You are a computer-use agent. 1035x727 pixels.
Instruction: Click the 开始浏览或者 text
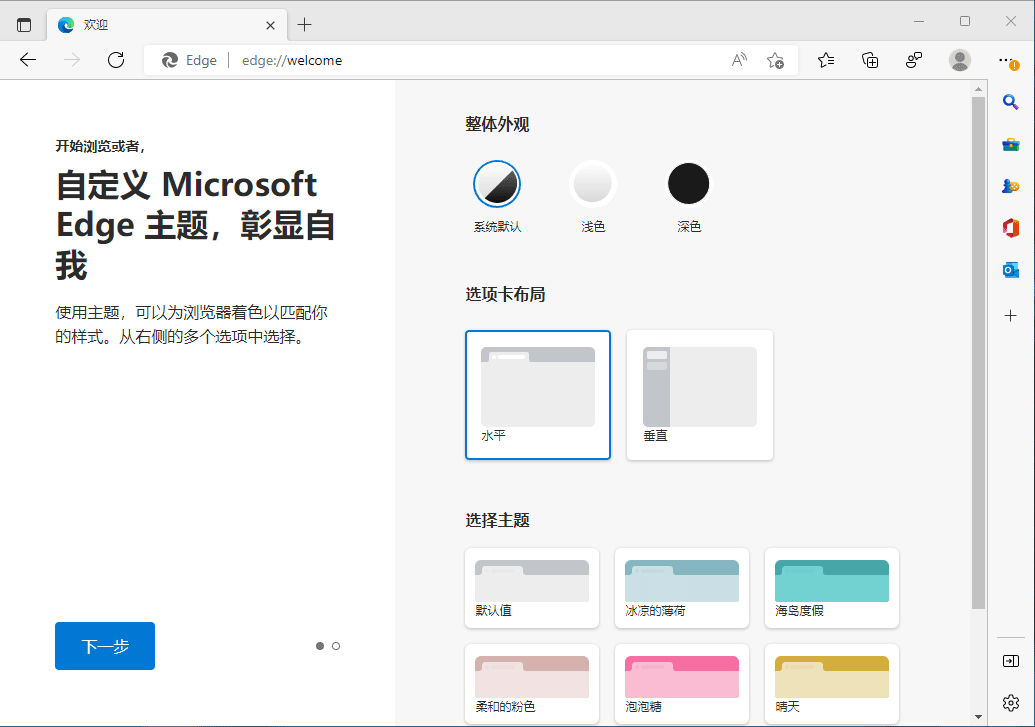[x=100, y=147]
